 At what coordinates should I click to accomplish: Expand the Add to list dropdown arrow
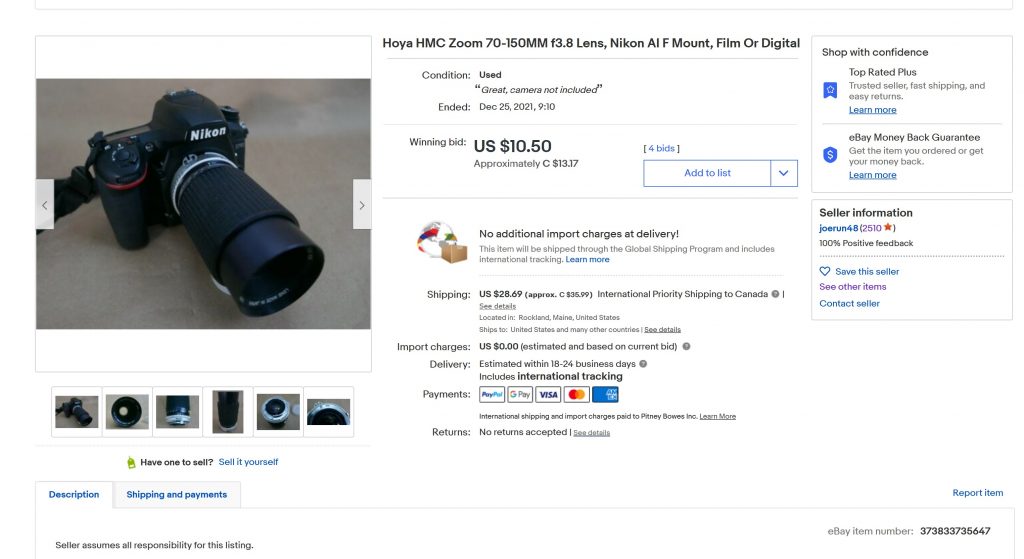point(784,173)
